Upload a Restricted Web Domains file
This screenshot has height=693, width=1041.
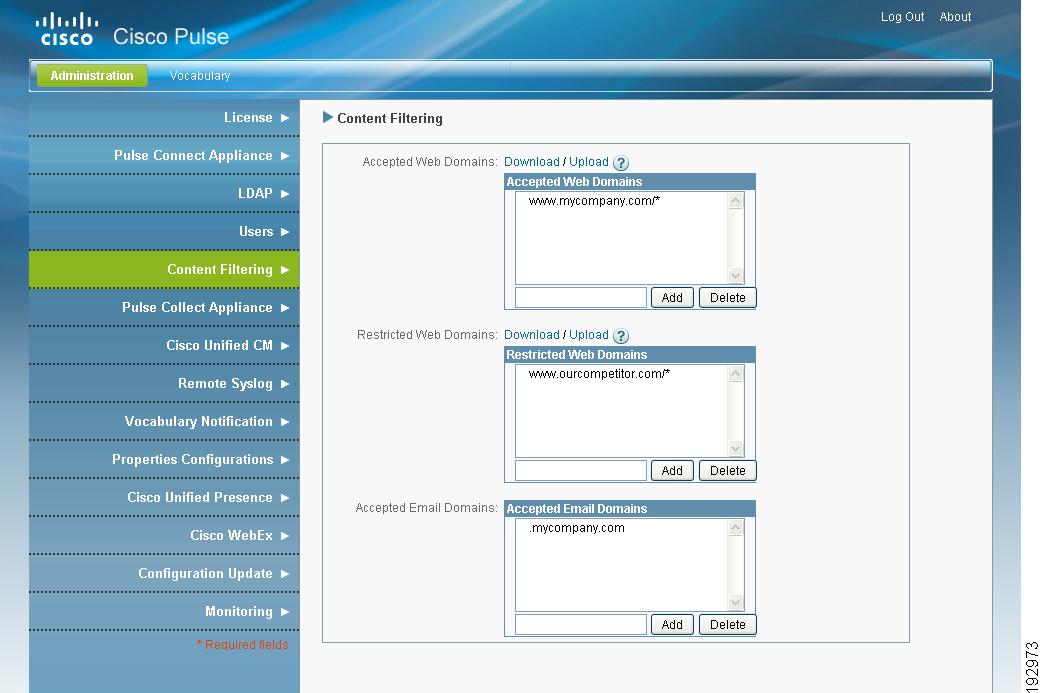[x=589, y=334]
